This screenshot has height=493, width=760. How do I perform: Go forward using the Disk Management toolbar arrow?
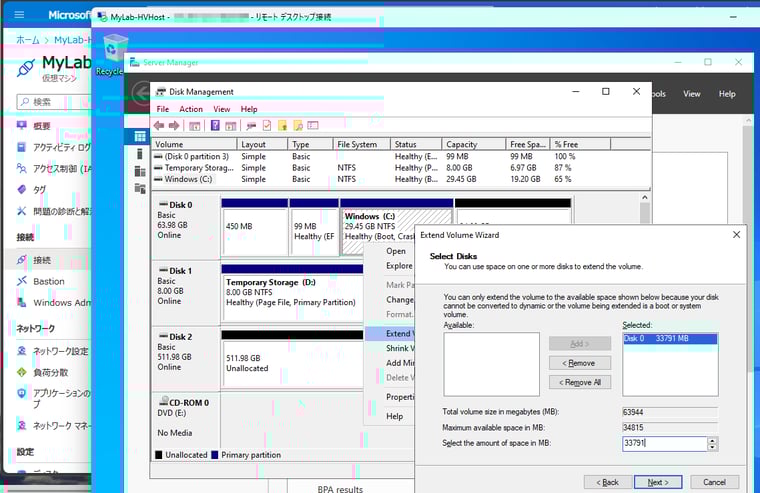point(174,126)
